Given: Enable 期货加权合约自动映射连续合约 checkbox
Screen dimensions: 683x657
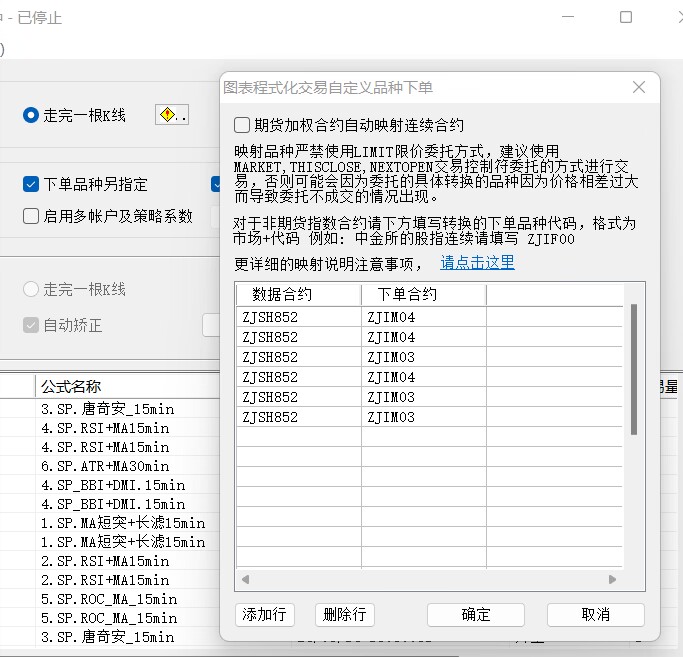Looking at the screenshot, I should tap(242, 125).
